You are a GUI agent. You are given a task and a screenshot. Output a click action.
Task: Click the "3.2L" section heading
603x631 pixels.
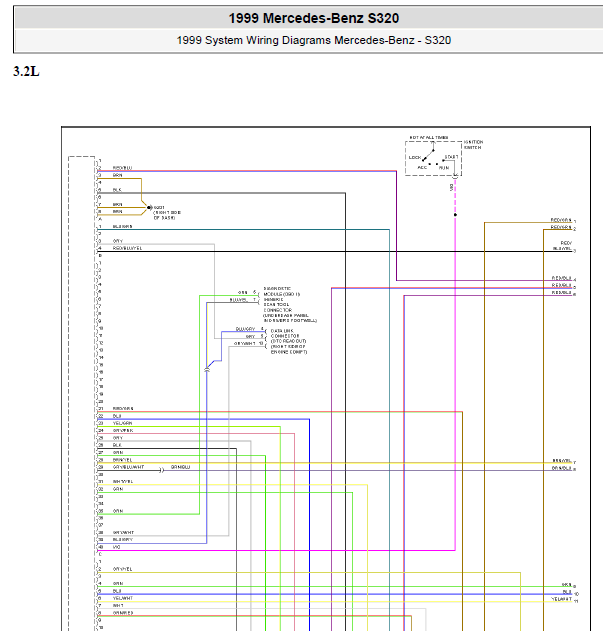click(26, 72)
